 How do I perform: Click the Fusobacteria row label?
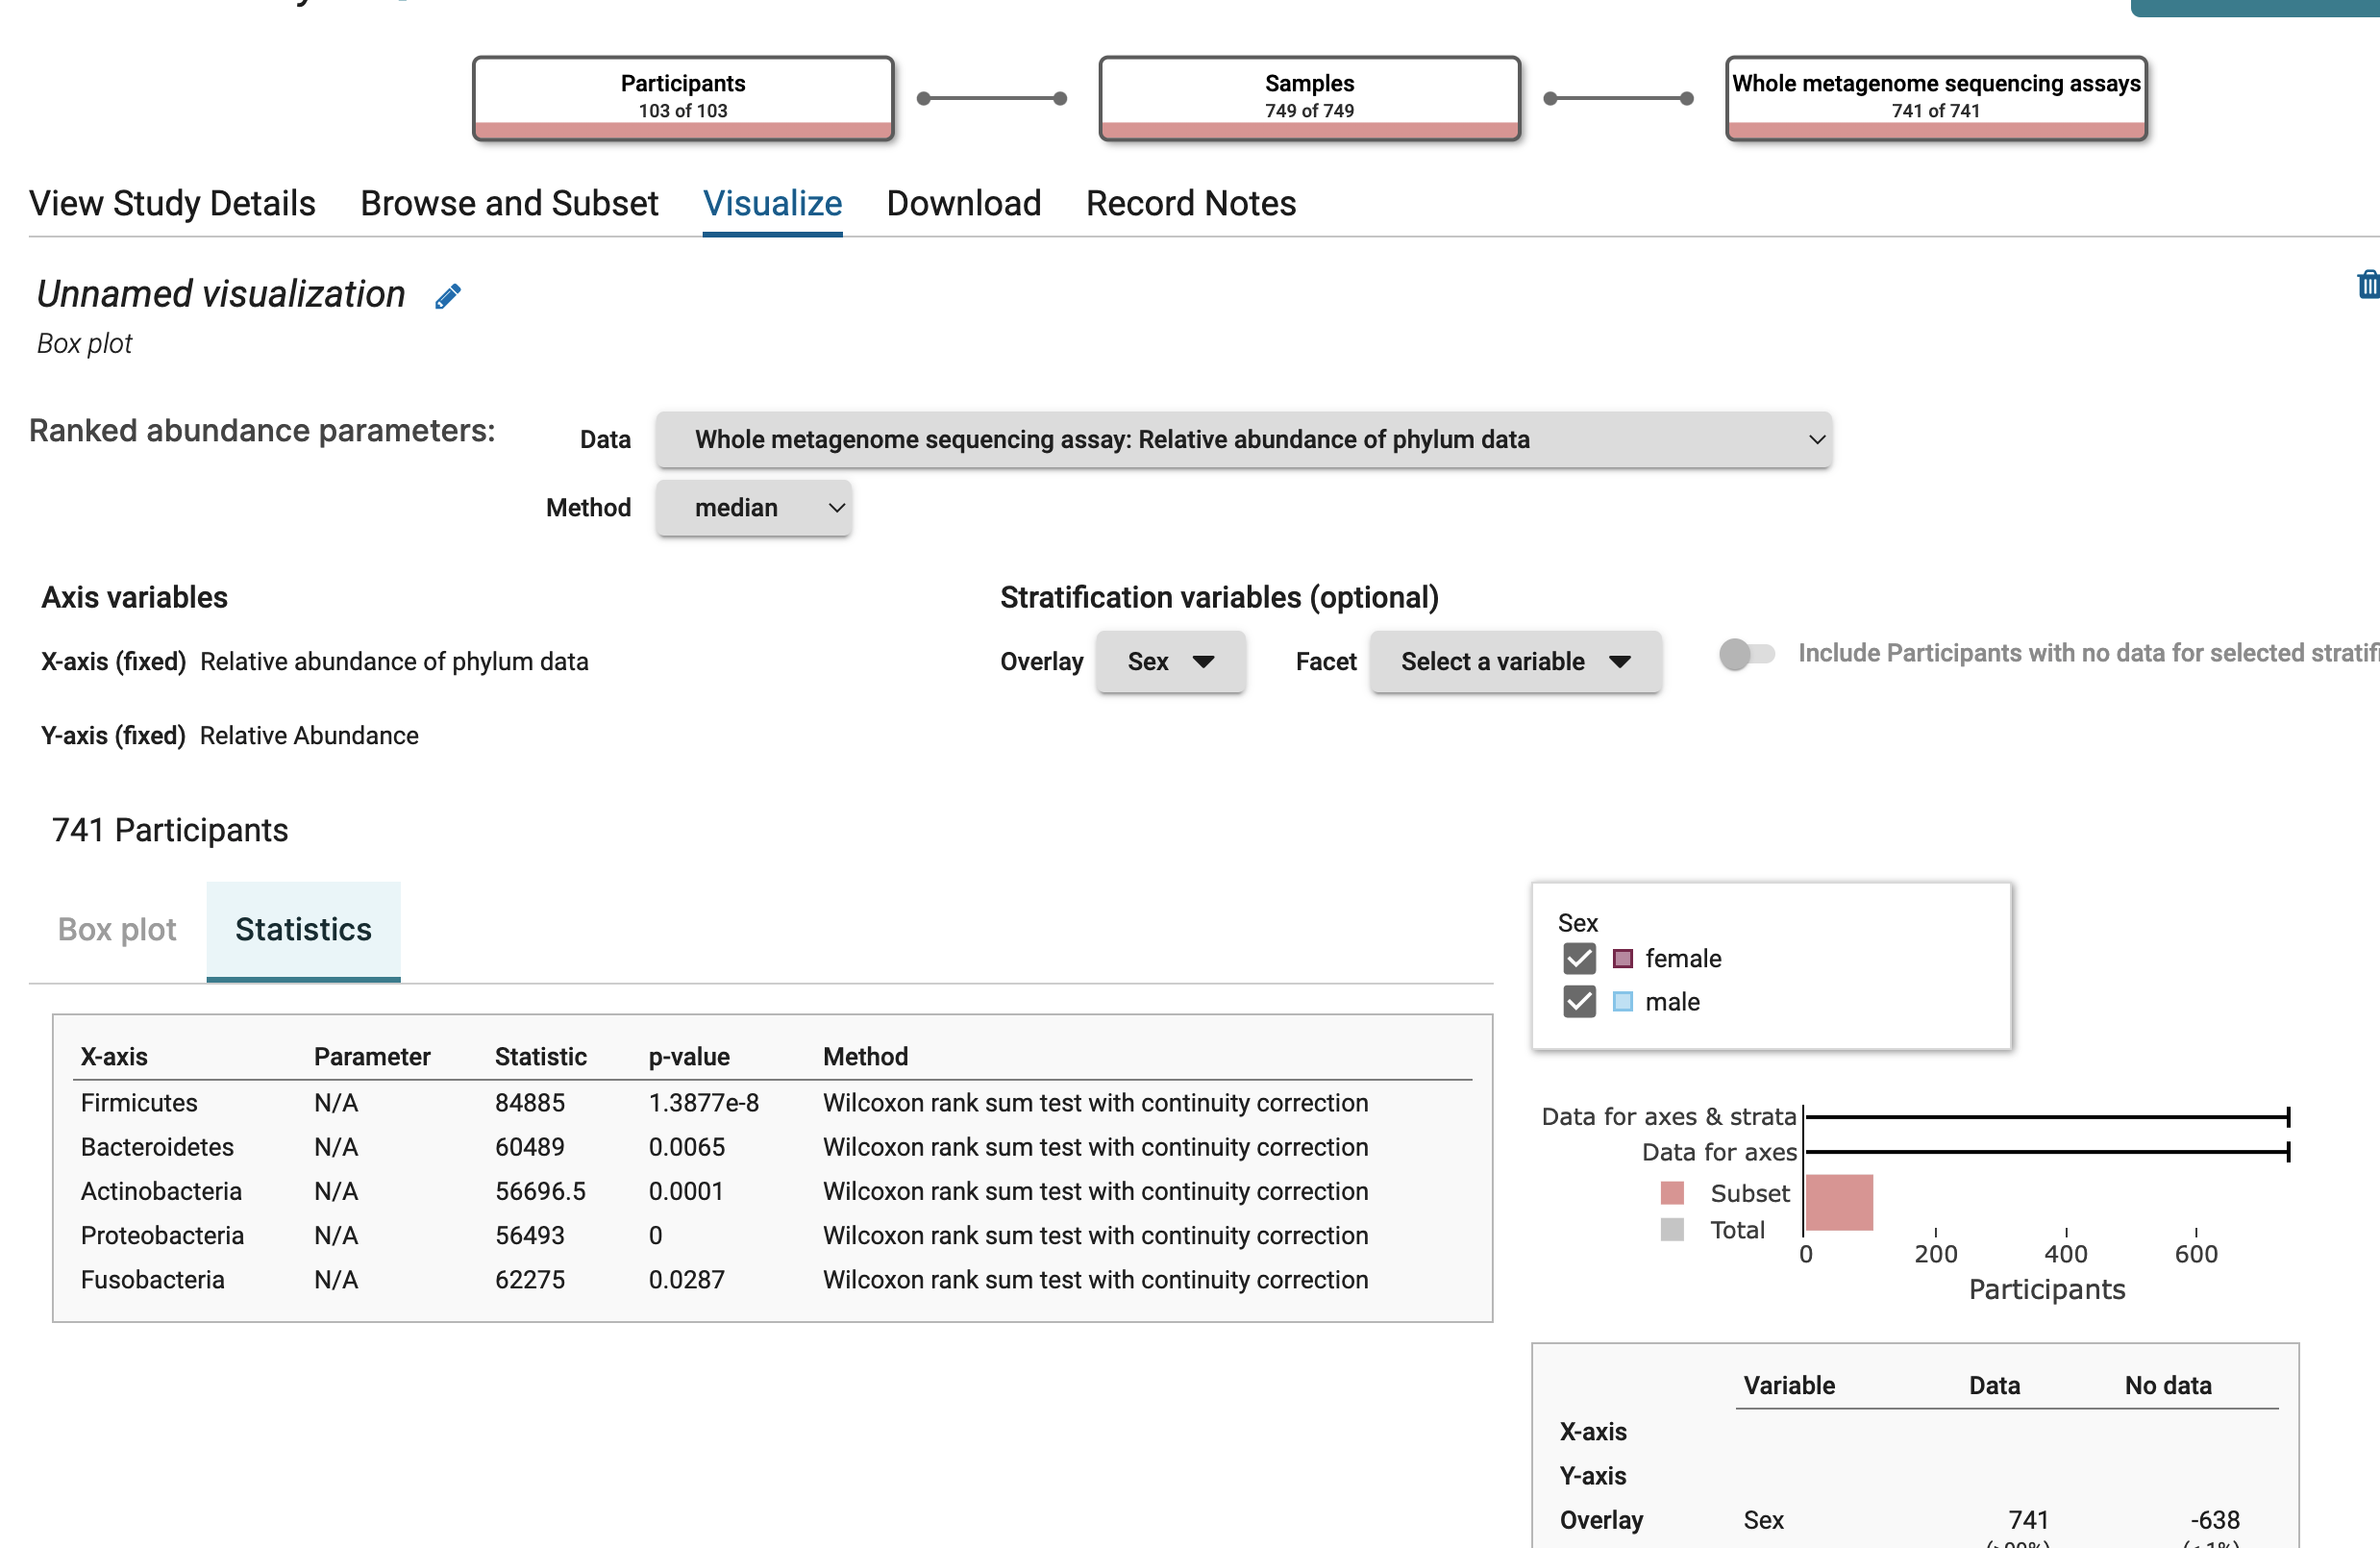(152, 1279)
